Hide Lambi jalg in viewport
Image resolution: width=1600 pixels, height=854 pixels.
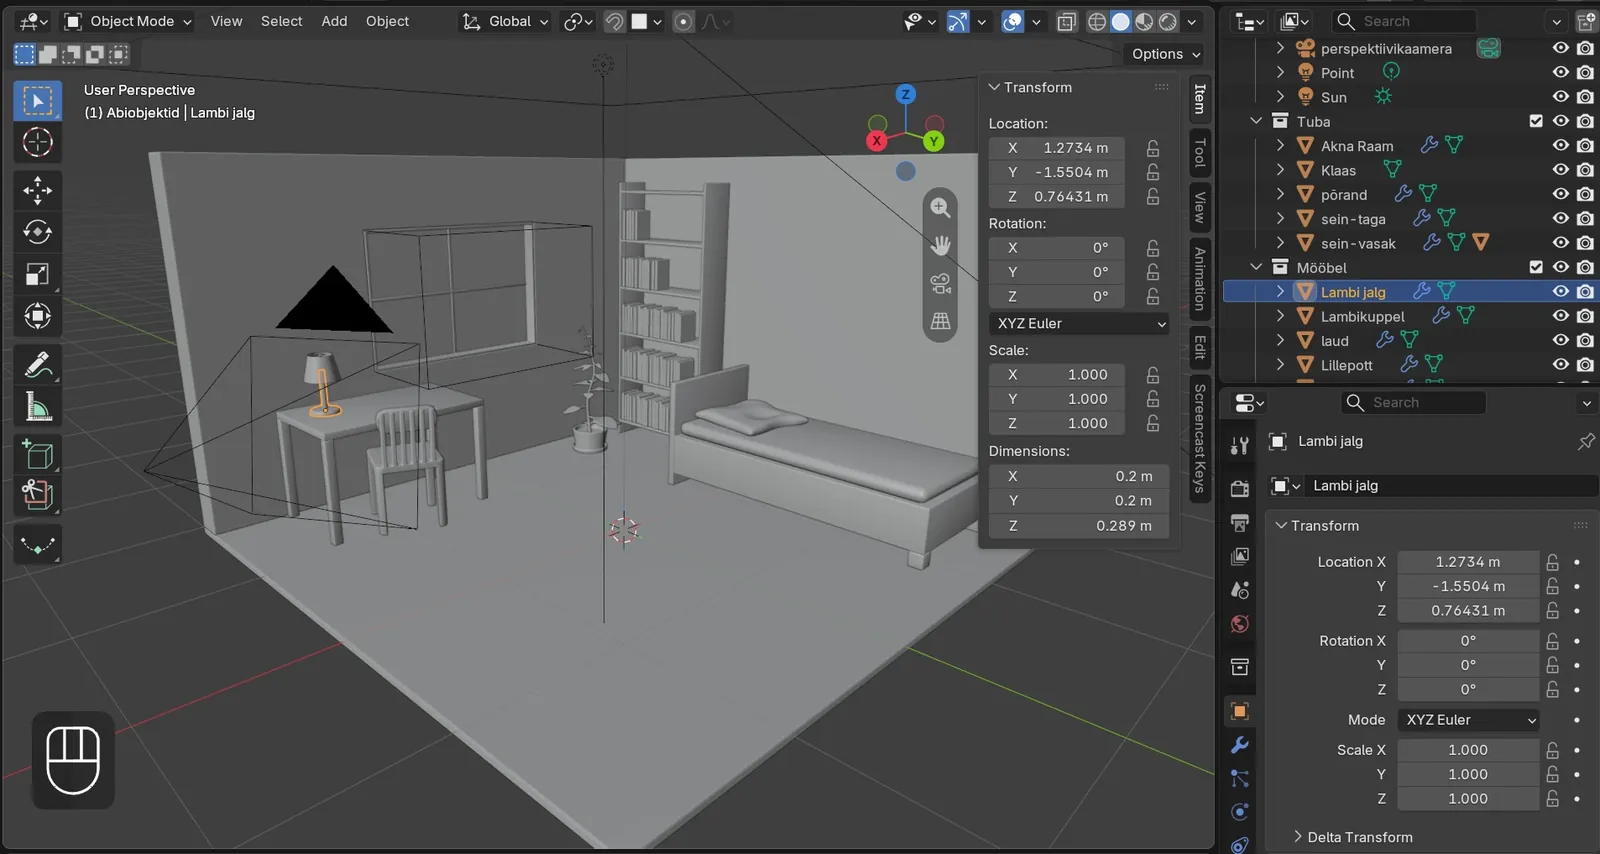pyautogui.click(x=1560, y=292)
